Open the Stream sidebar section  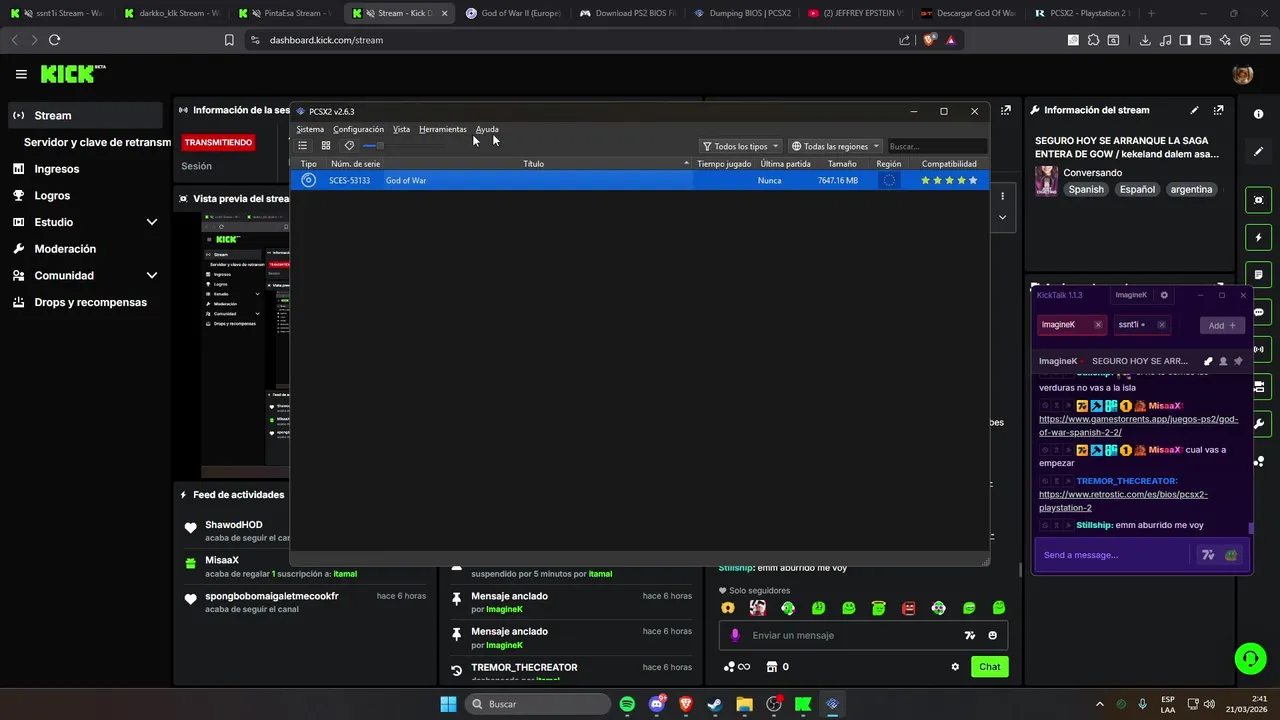[x=84, y=115]
